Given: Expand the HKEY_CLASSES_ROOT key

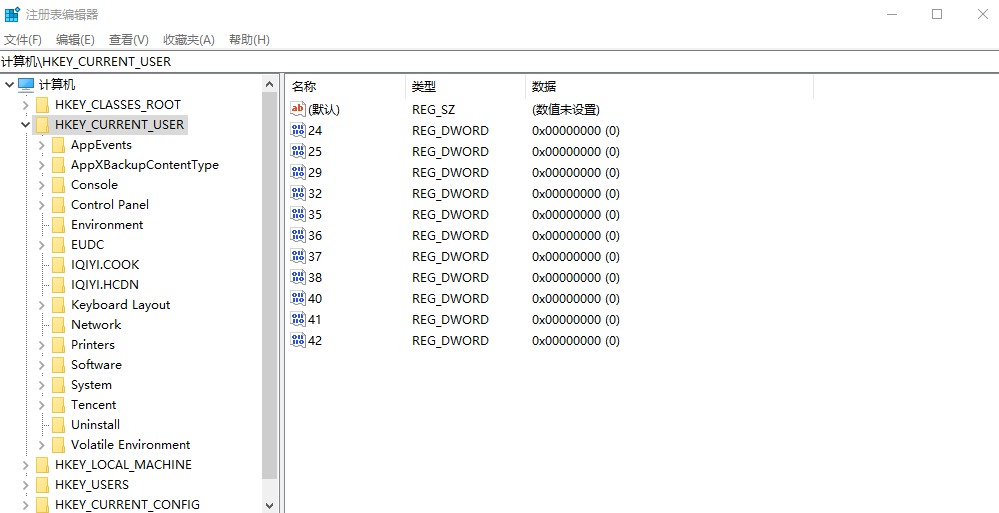Looking at the screenshot, I should pos(25,105).
